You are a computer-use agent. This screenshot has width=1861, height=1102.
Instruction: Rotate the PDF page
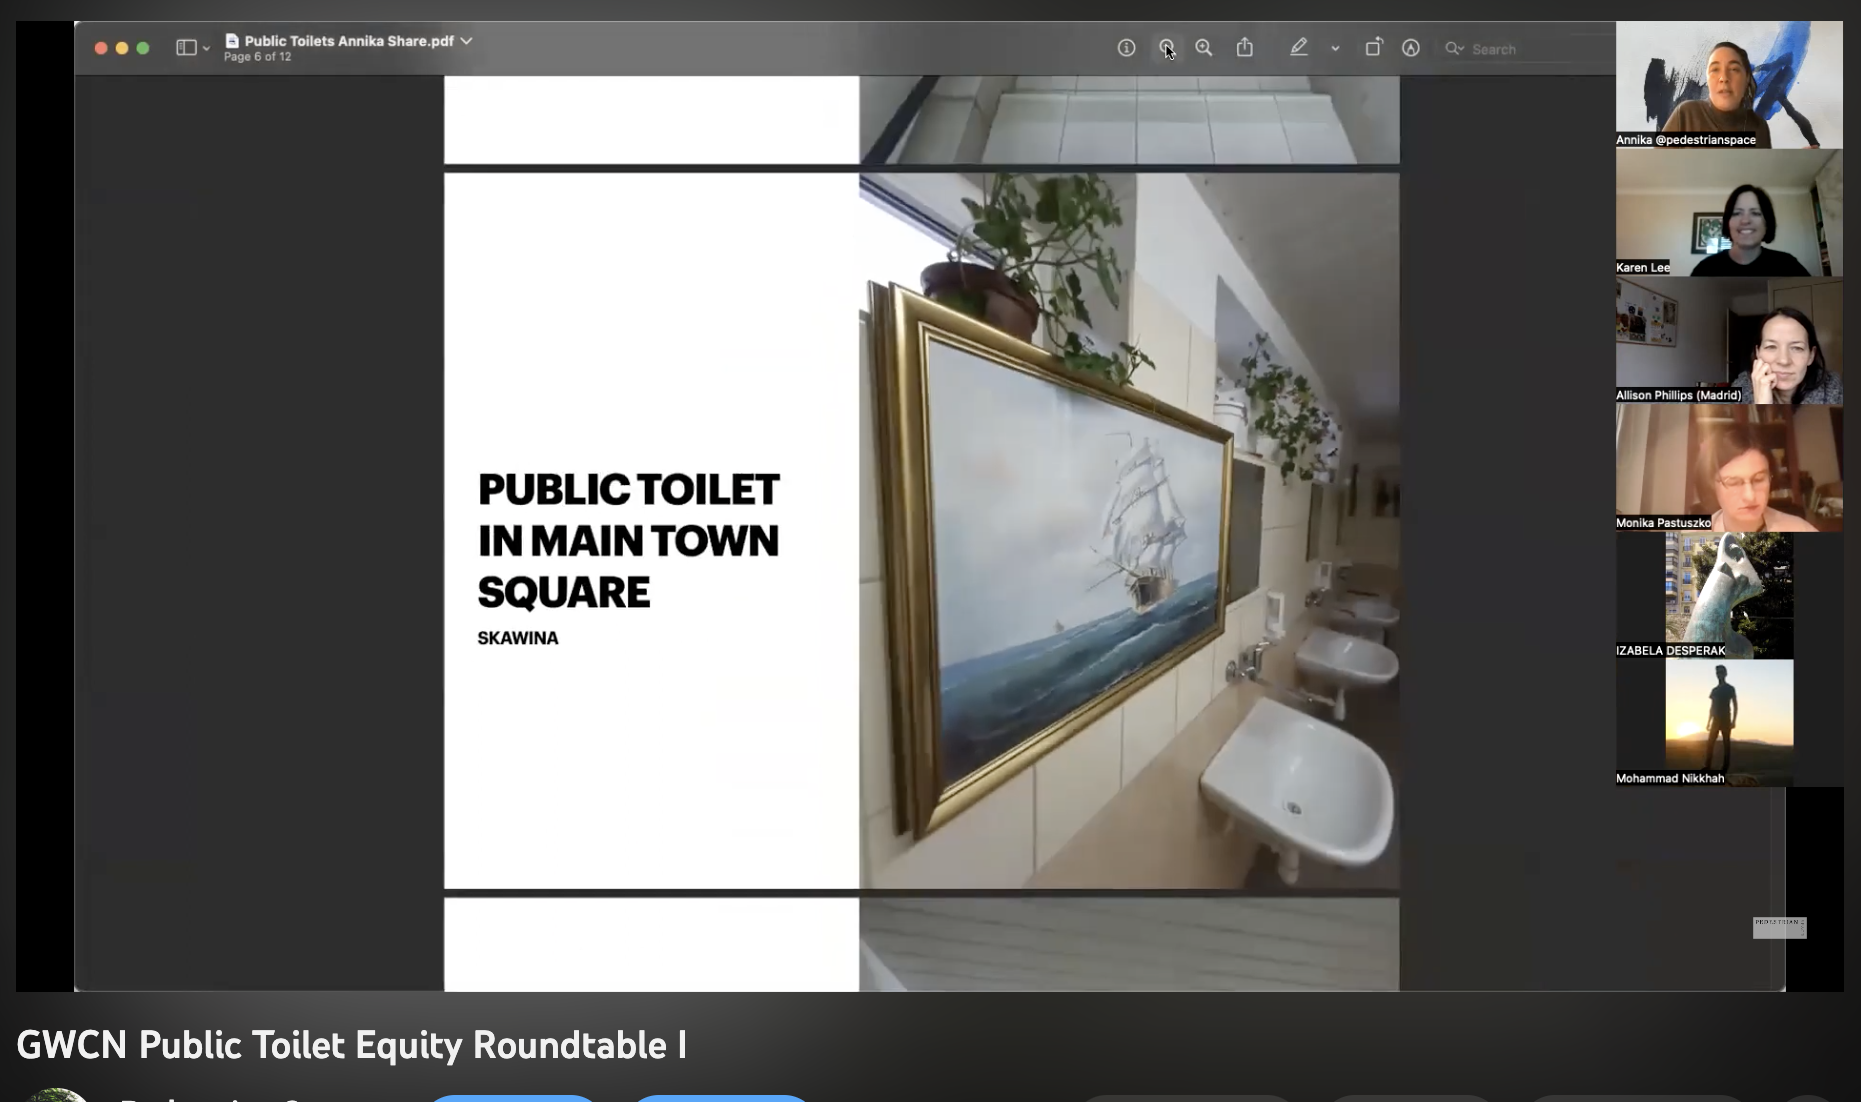1375,47
